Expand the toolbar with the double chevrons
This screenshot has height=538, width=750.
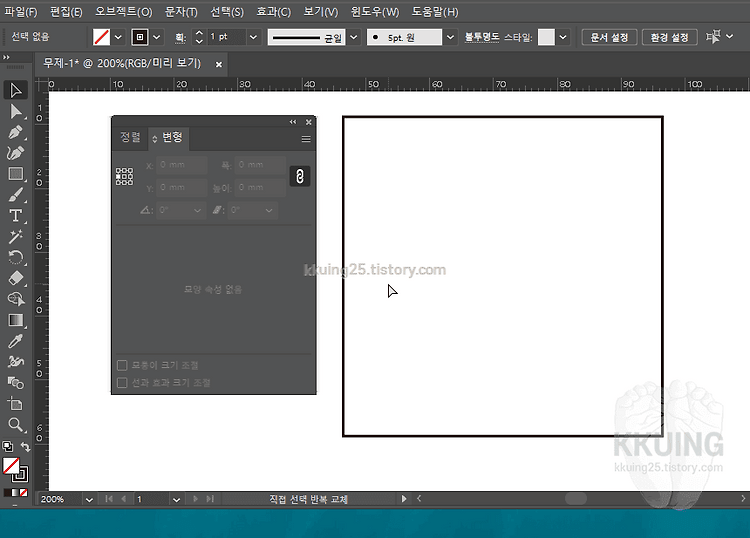pos(6,57)
